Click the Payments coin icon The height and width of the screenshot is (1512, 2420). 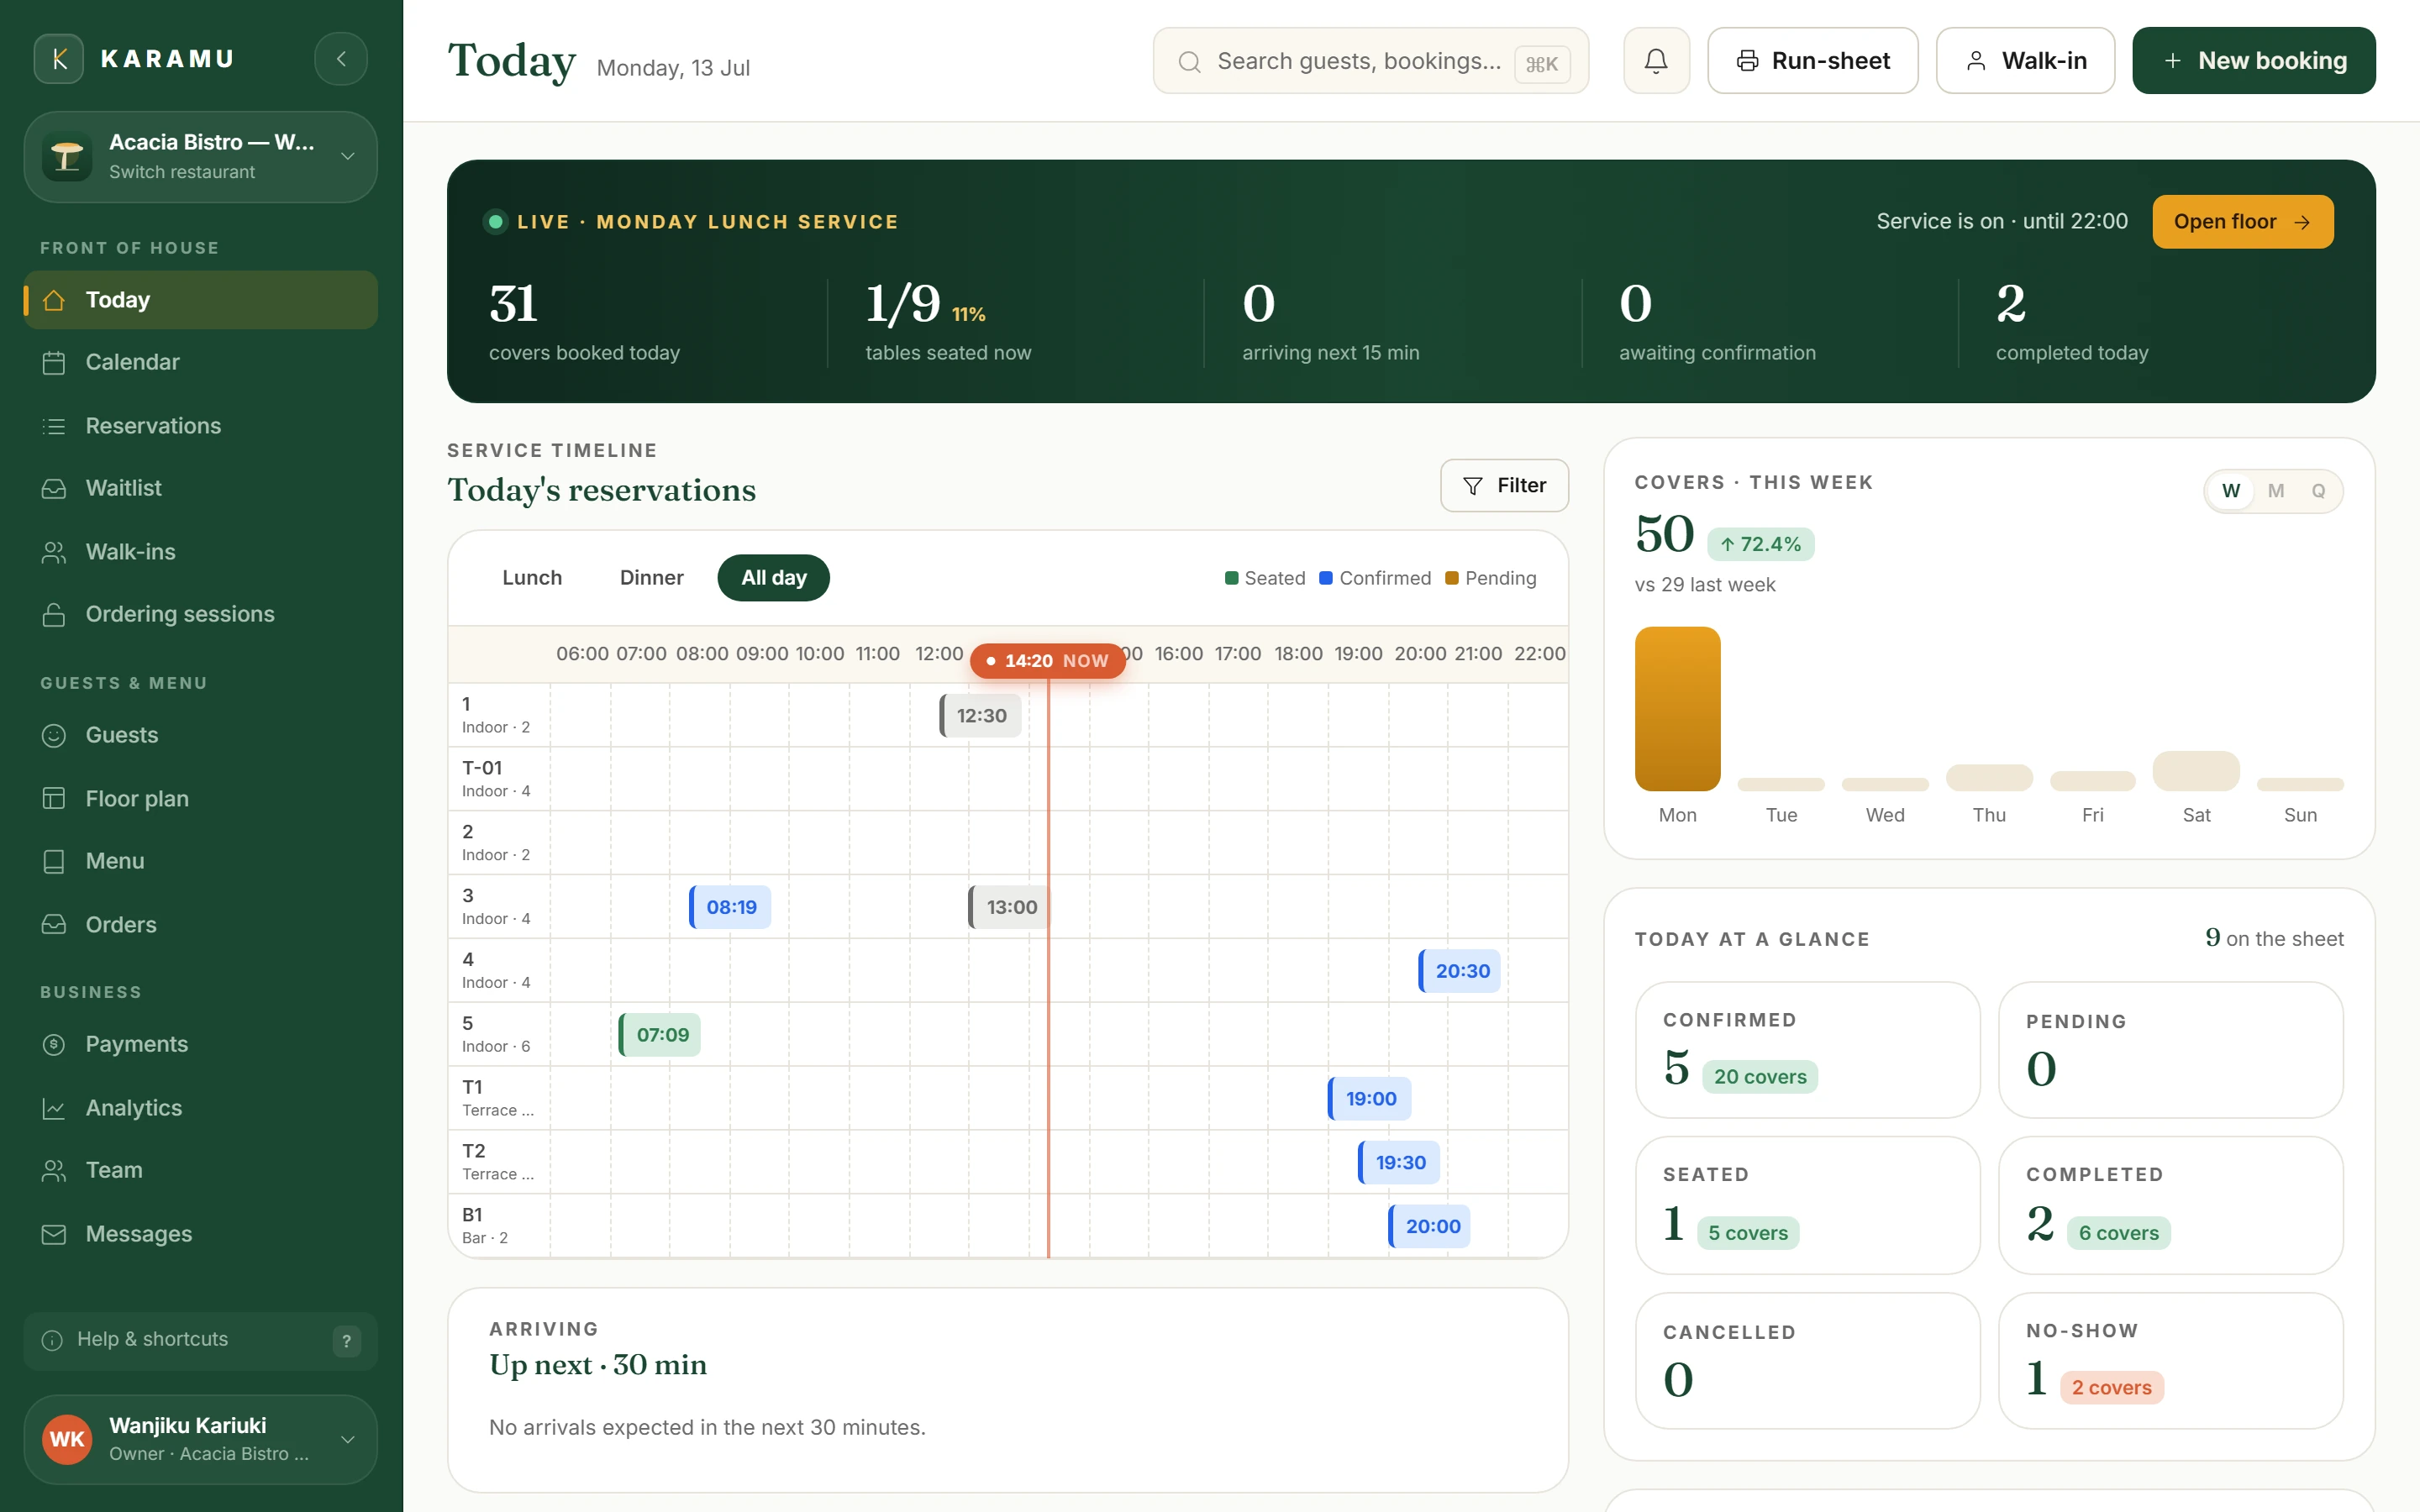click(x=54, y=1044)
